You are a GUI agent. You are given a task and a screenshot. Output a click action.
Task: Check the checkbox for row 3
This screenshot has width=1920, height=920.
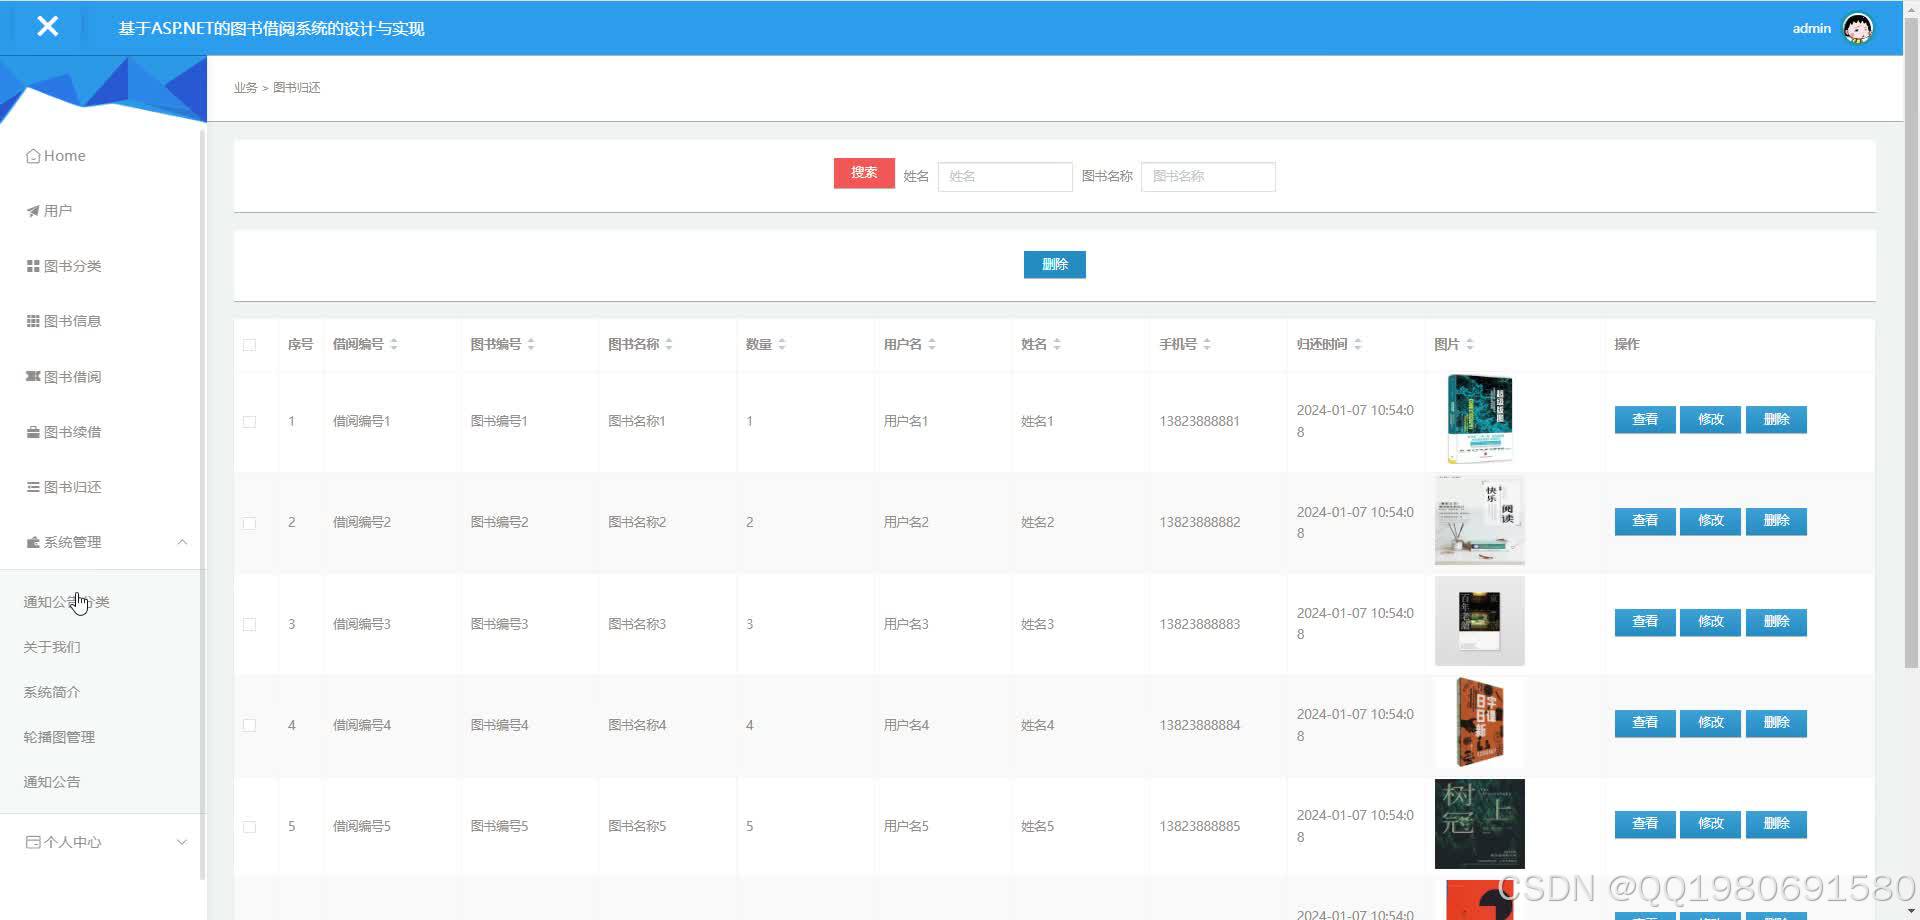pyautogui.click(x=249, y=624)
